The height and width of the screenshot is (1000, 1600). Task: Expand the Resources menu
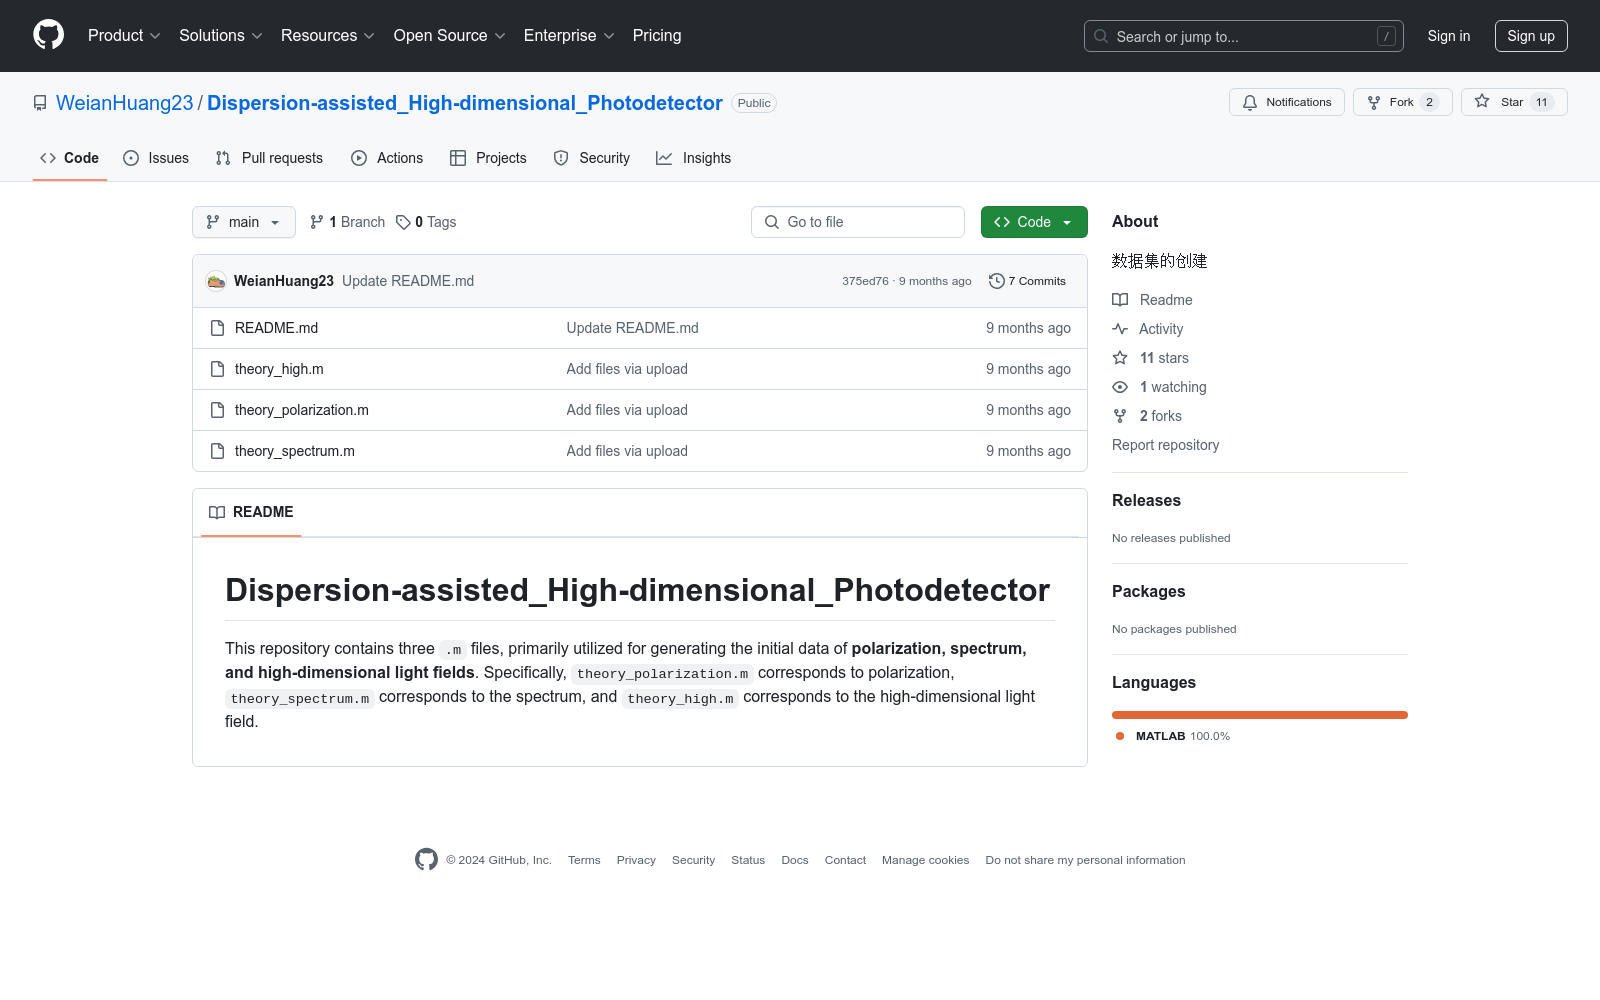tap(328, 35)
